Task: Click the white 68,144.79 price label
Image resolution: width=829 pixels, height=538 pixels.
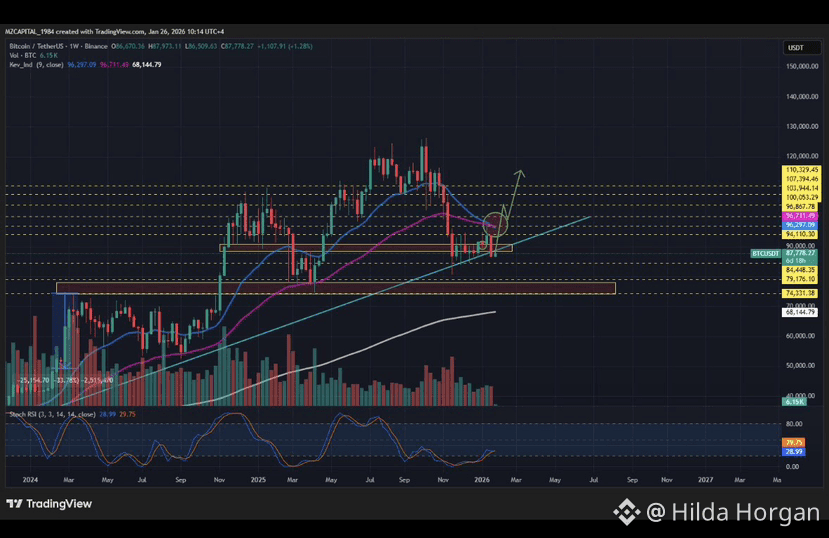Action: click(800, 312)
